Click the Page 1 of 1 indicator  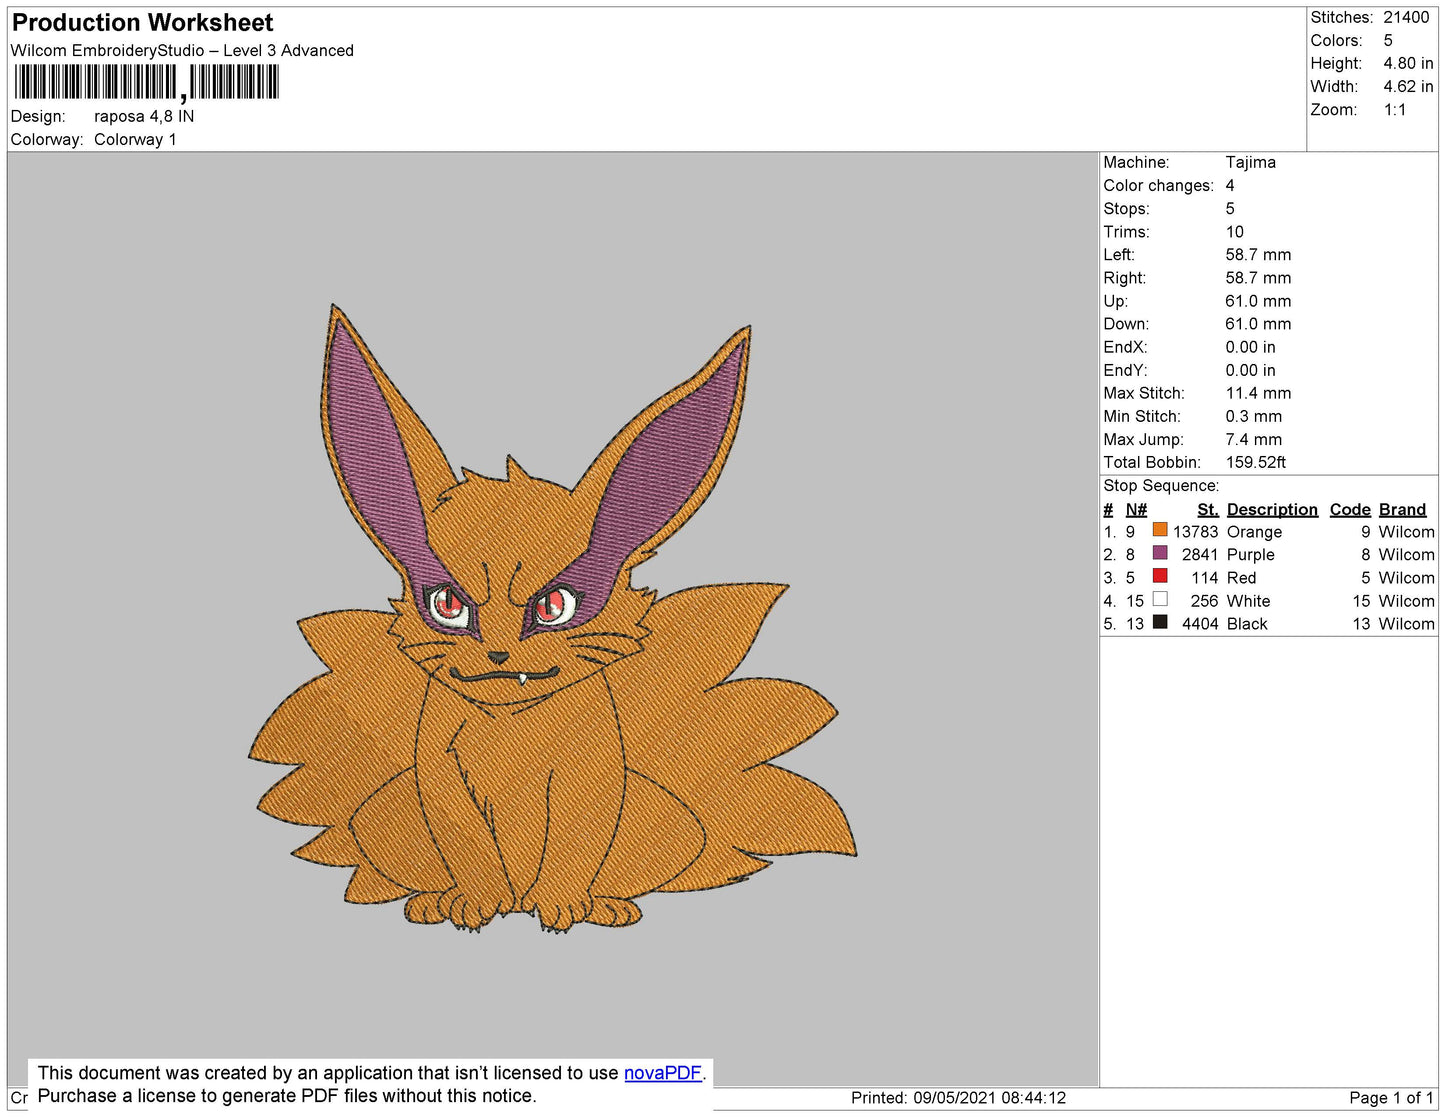[x=1391, y=1098]
